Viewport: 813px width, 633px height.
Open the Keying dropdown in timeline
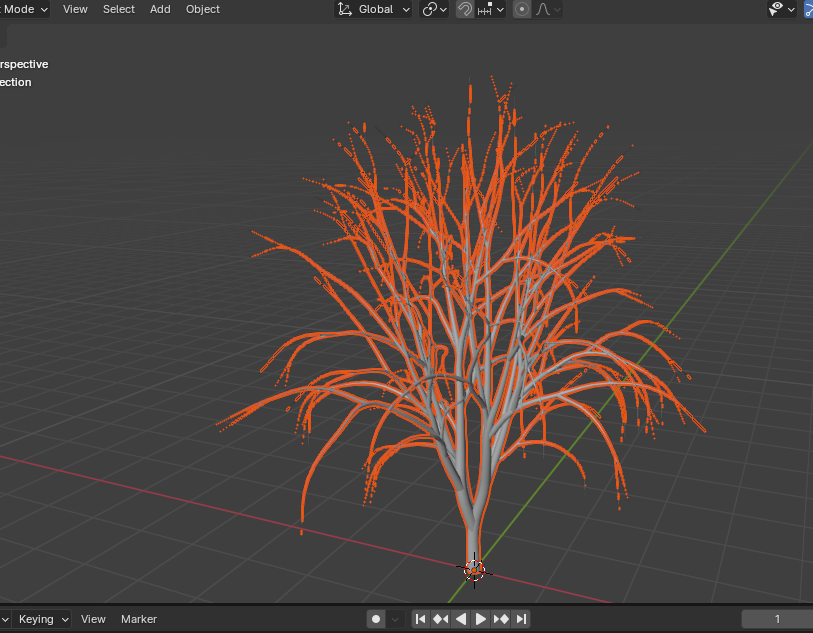coord(42,619)
